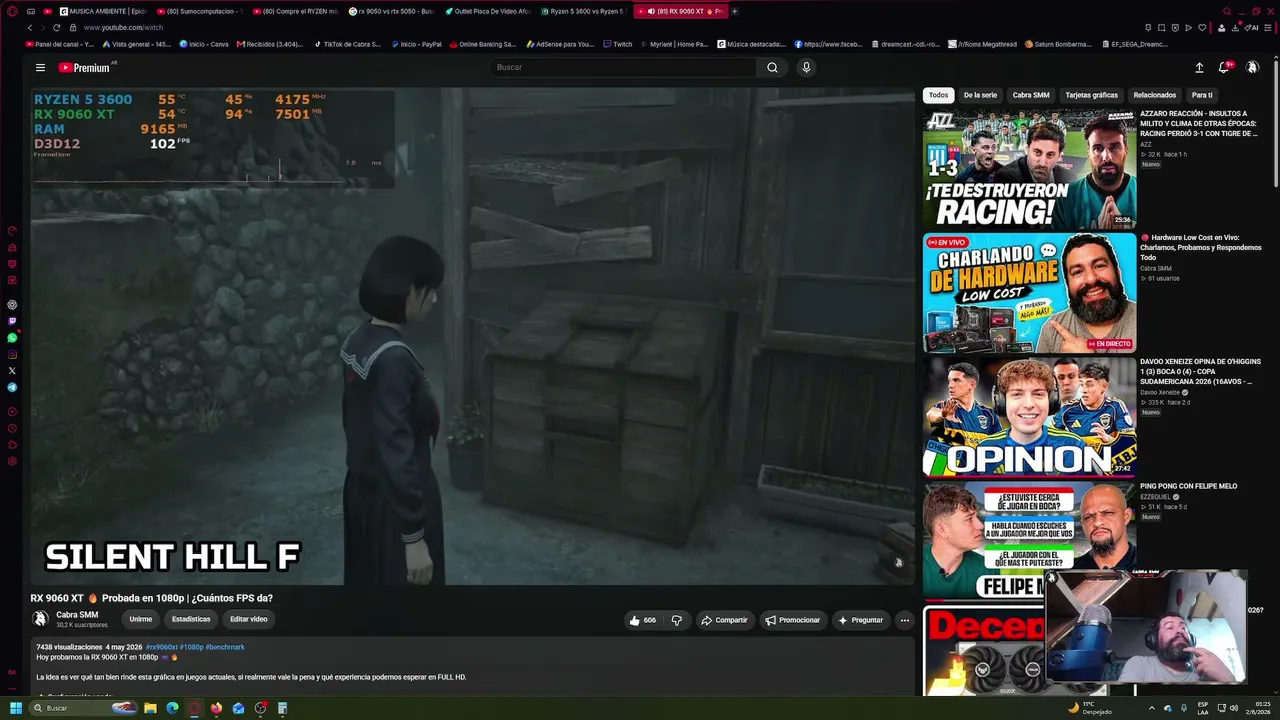Screen dimensions: 1280x720
Task: Open YouTube notifications bell
Action: [x=1224, y=68]
